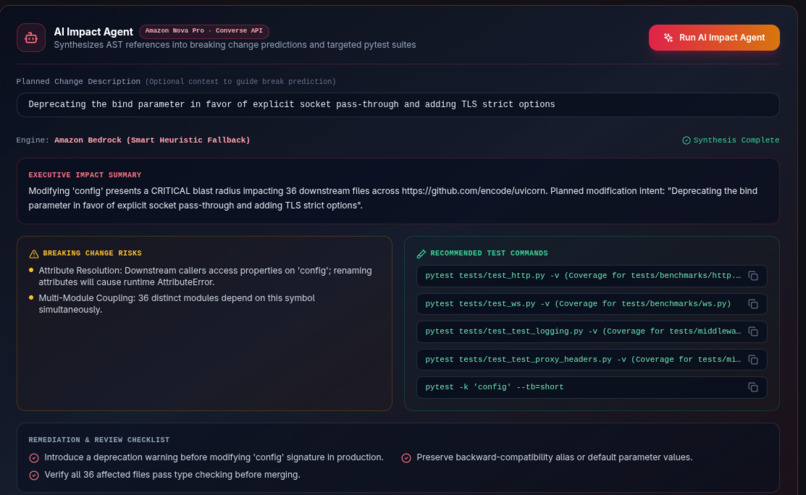Image resolution: width=806 pixels, height=495 pixels.
Task: Copy the pytest tests/test_ws.py command
Action: click(x=753, y=304)
